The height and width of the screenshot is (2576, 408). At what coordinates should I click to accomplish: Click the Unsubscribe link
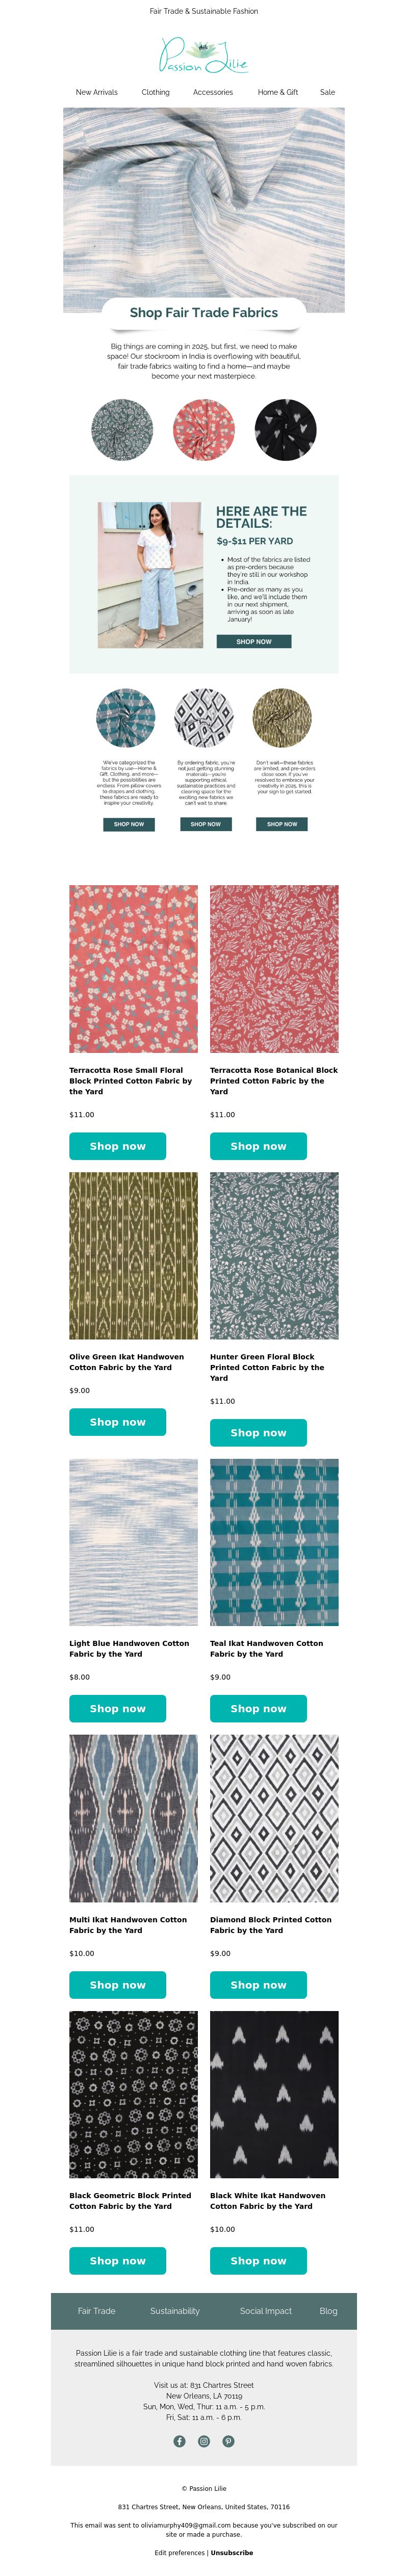(232, 2552)
